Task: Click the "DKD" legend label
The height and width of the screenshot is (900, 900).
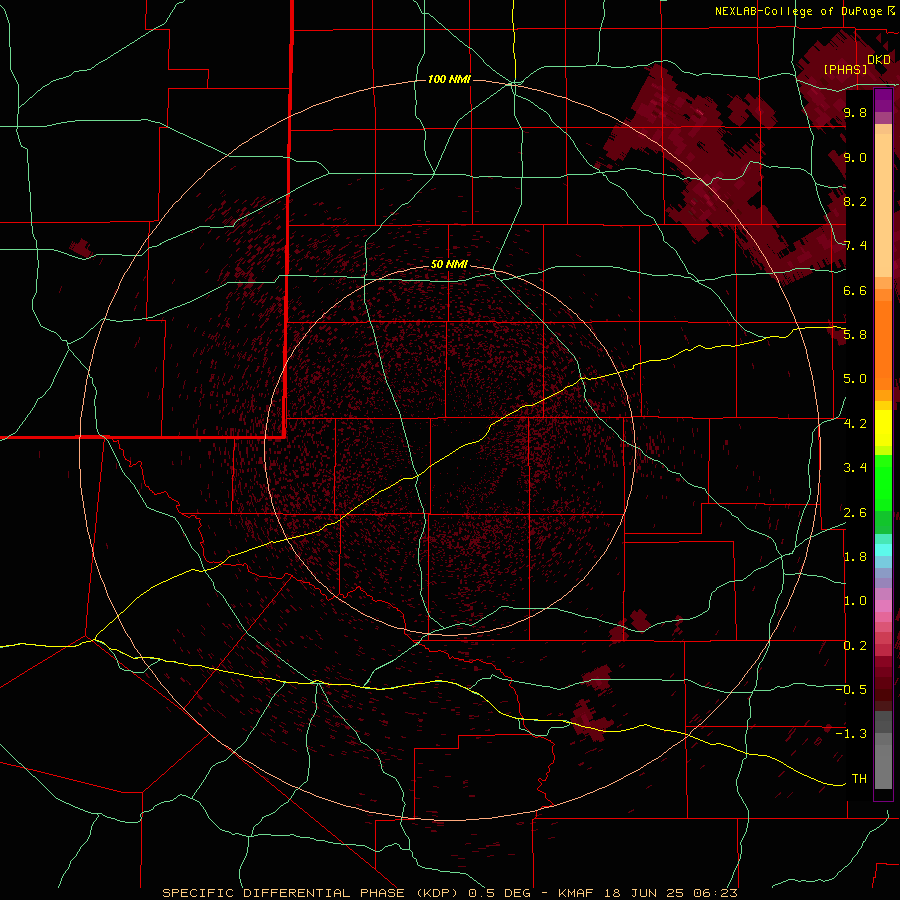Action: coord(879,60)
